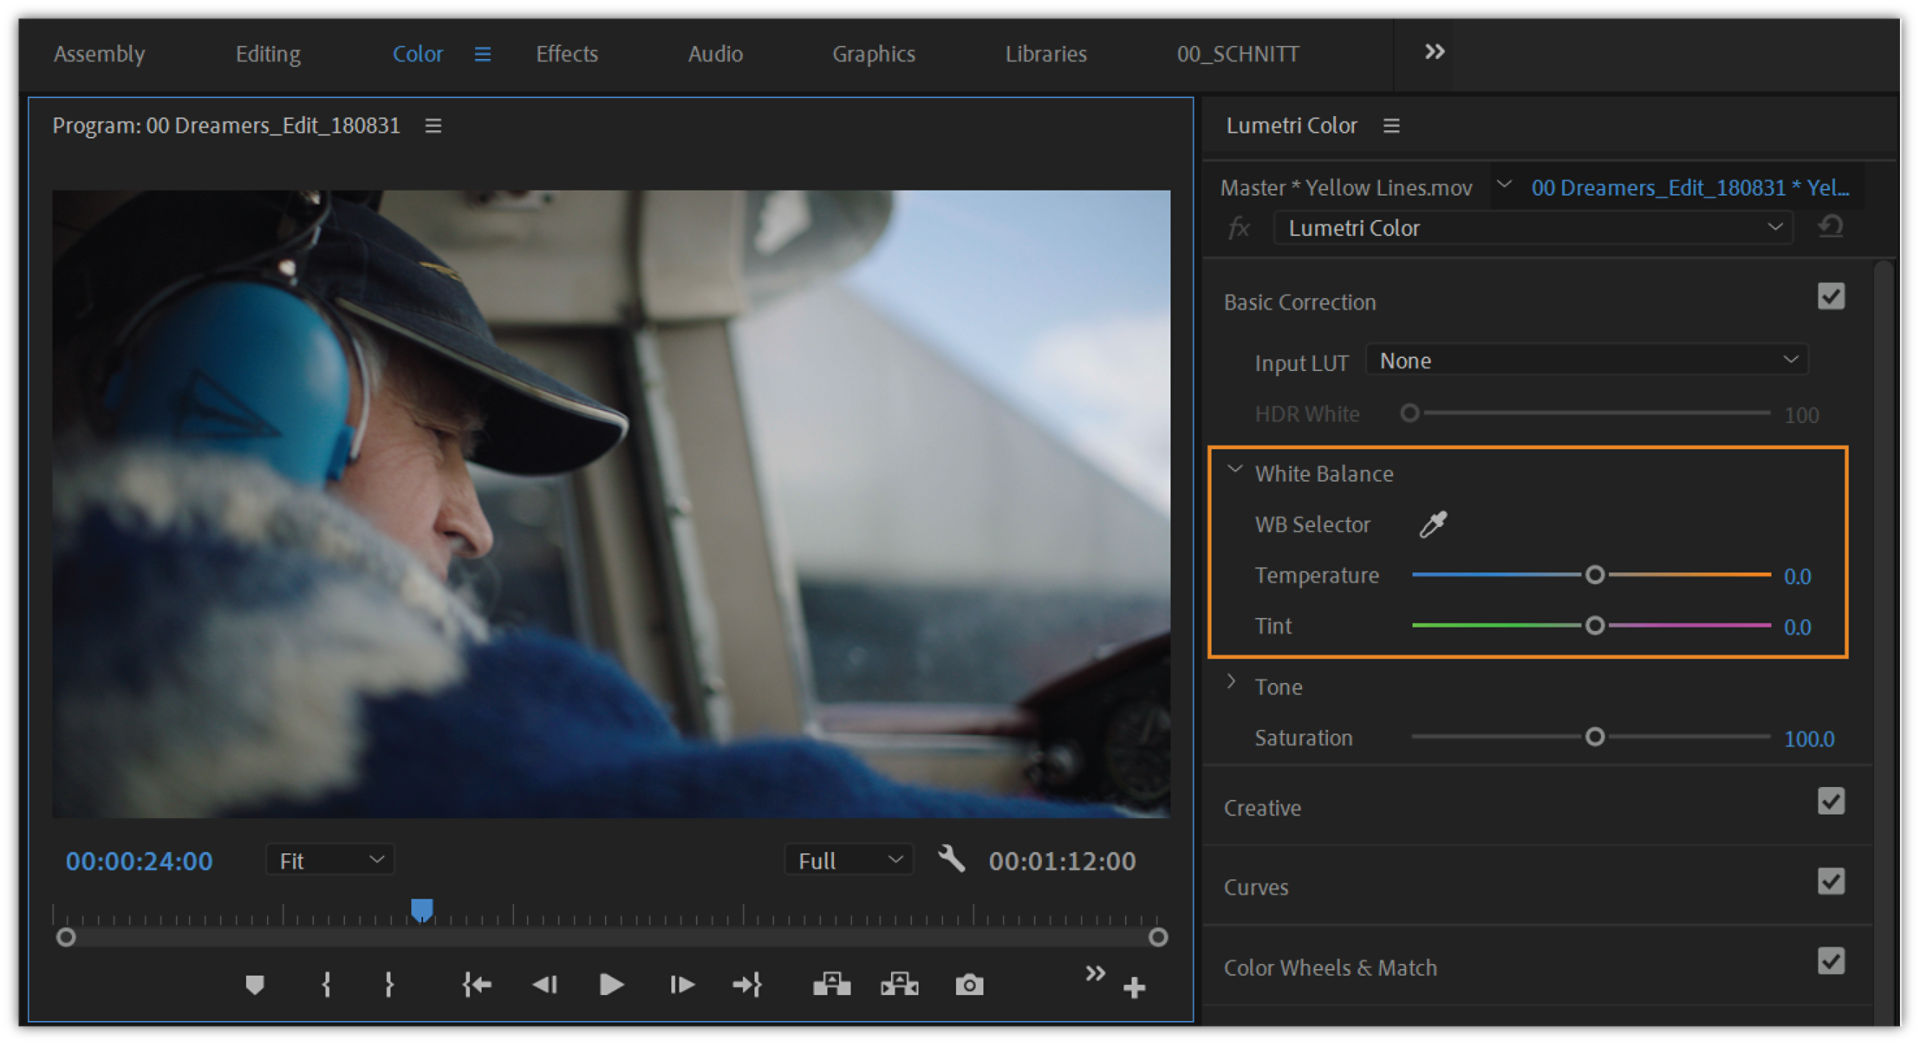Select the 00 Dreamers_Edit sequence clip link

click(1689, 188)
